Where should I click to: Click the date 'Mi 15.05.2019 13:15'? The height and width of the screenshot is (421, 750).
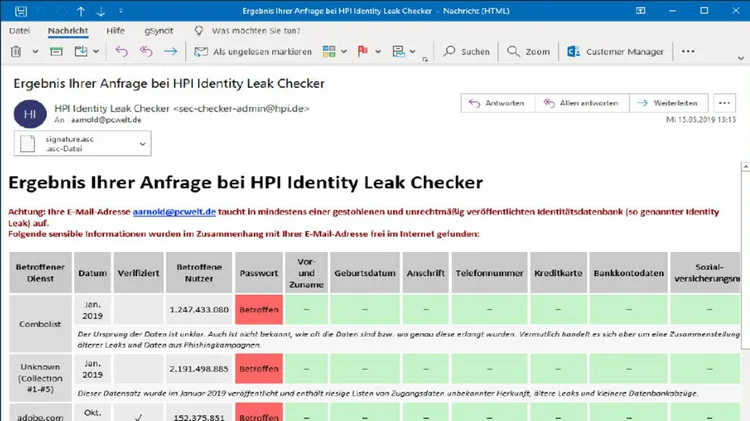coord(701,120)
